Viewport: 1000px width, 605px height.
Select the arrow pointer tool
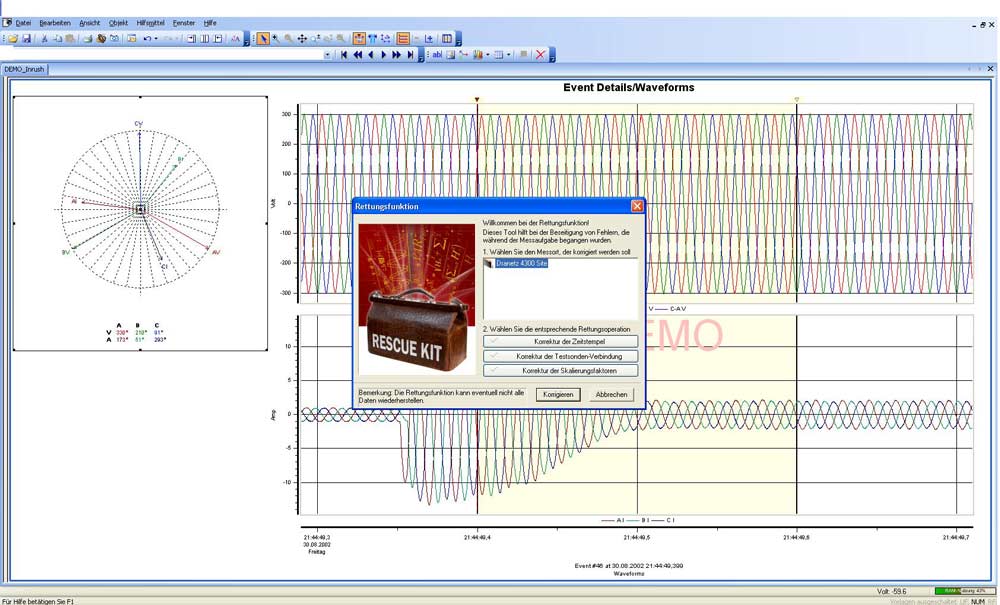pos(263,38)
